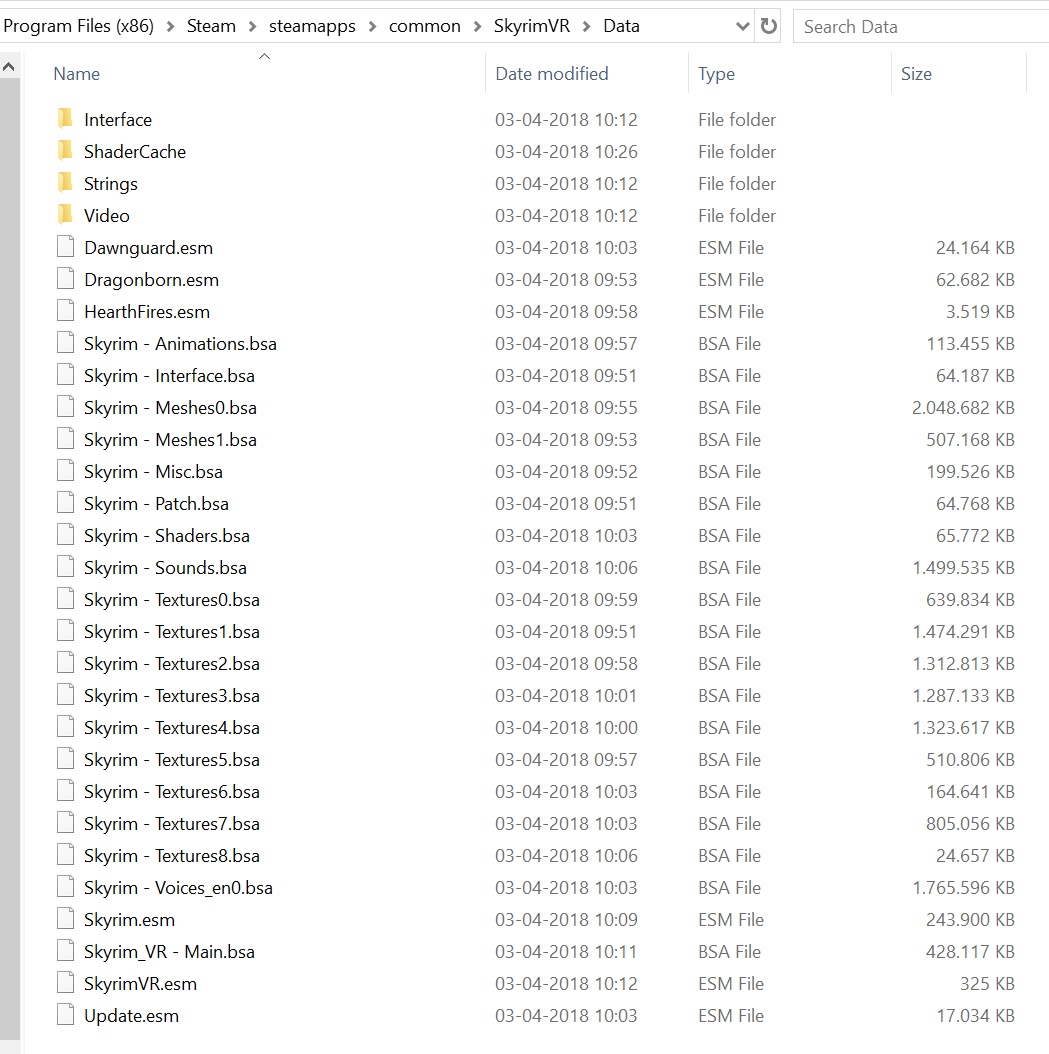Refresh the Data folder view
1049x1054 pixels.
pyautogui.click(x=768, y=26)
